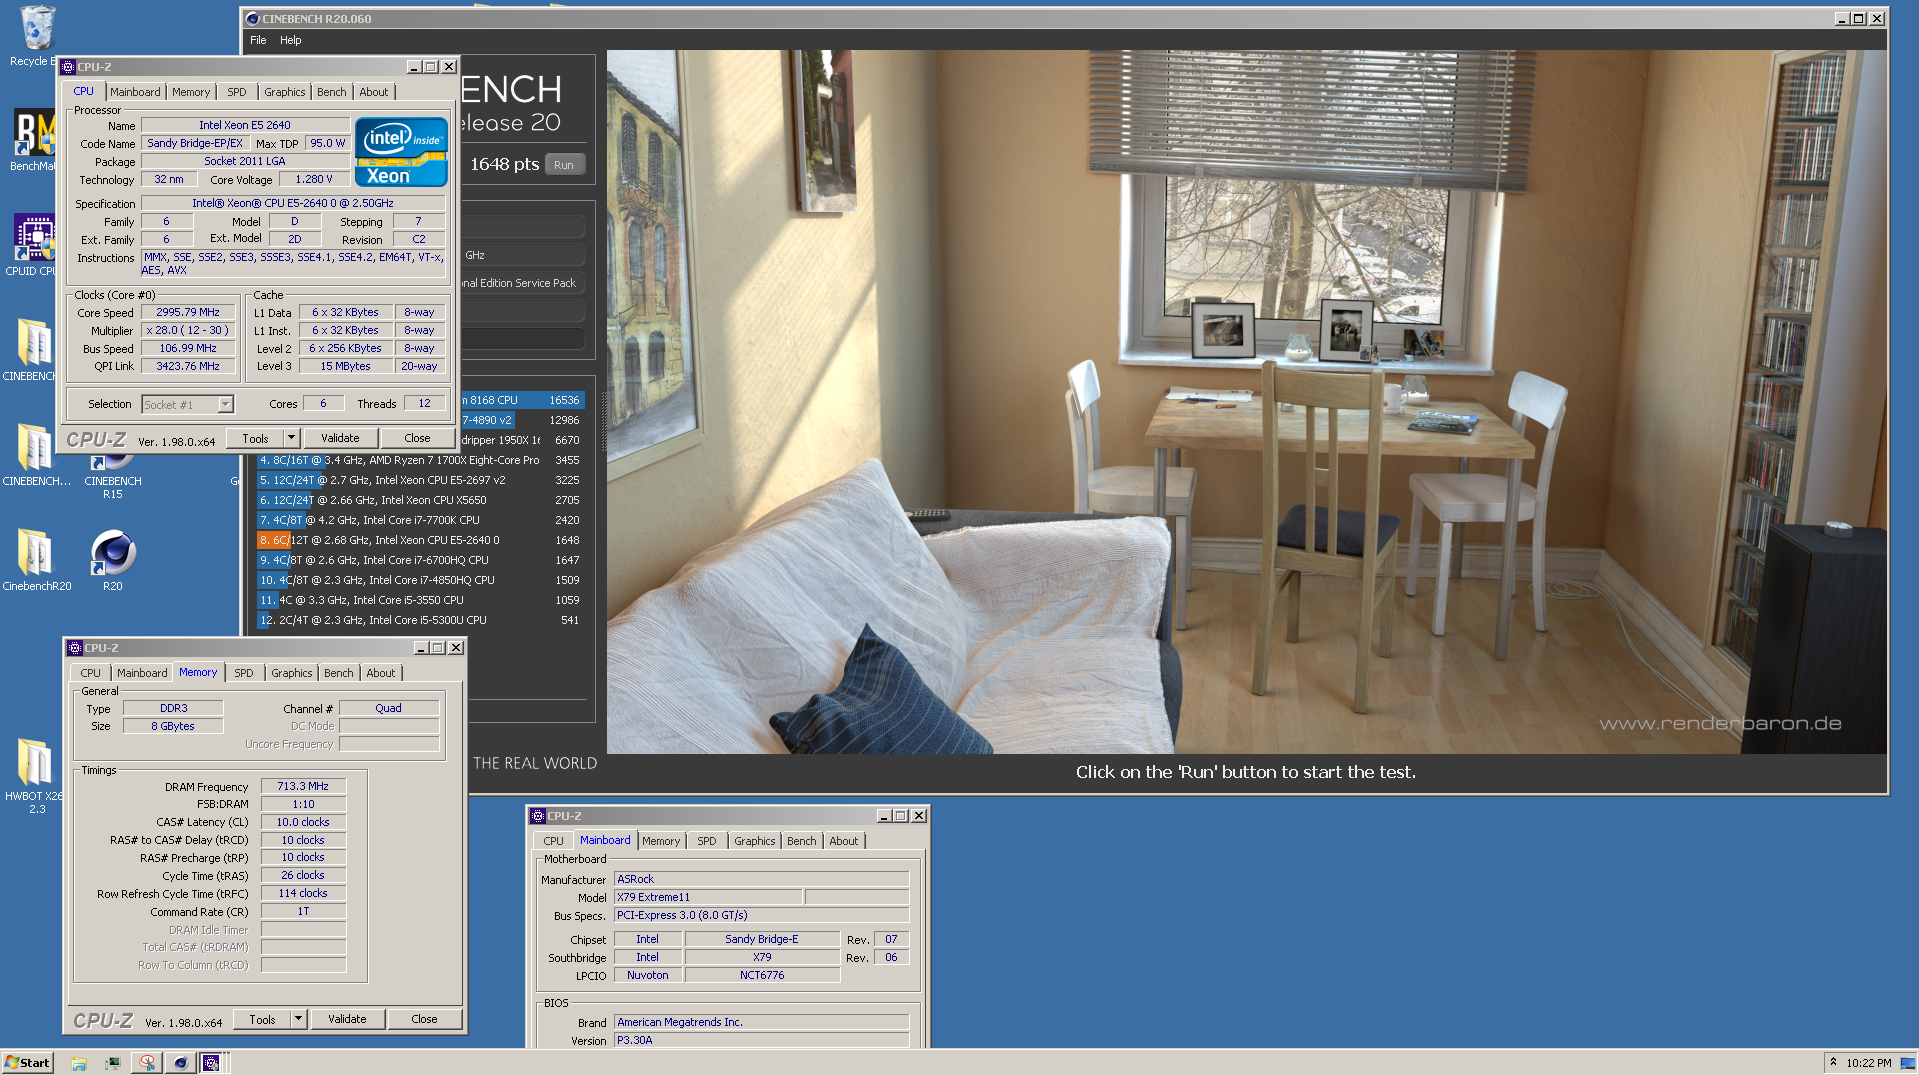The image size is (1919, 1075).
Task: Select the highlighted Xeon E5-2640 ranking row
Action: pyautogui.click(x=420, y=540)
